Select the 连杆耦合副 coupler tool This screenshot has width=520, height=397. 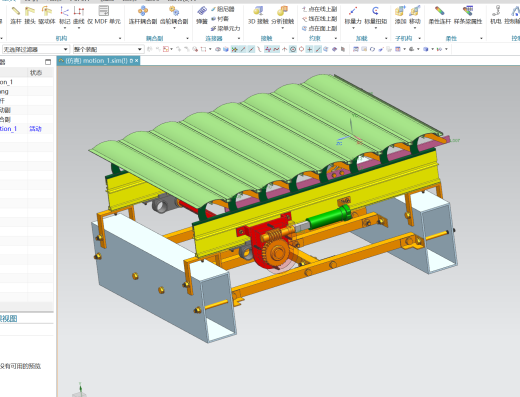coord(143,15)
